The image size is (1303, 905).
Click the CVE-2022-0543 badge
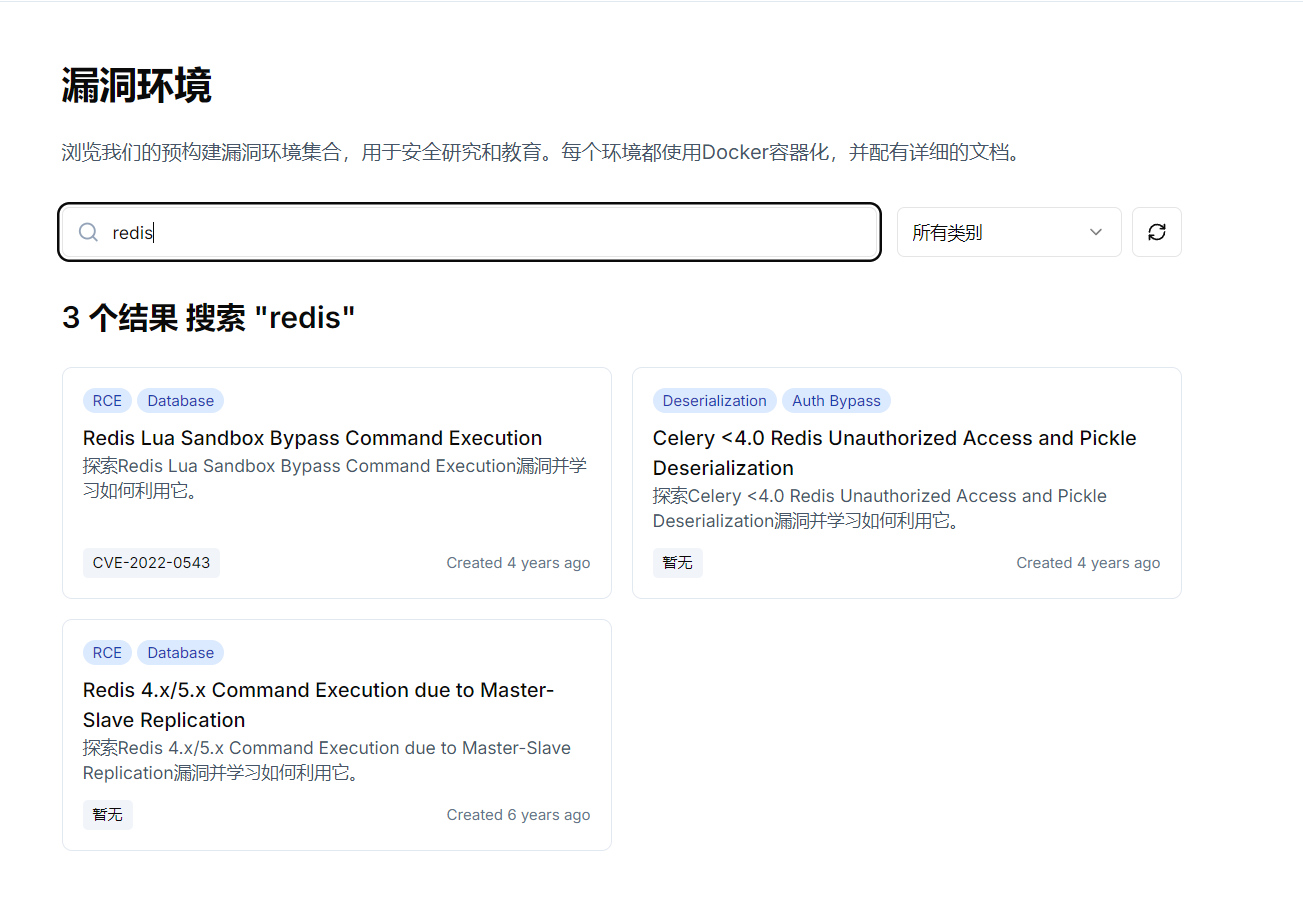click(151, 563)
